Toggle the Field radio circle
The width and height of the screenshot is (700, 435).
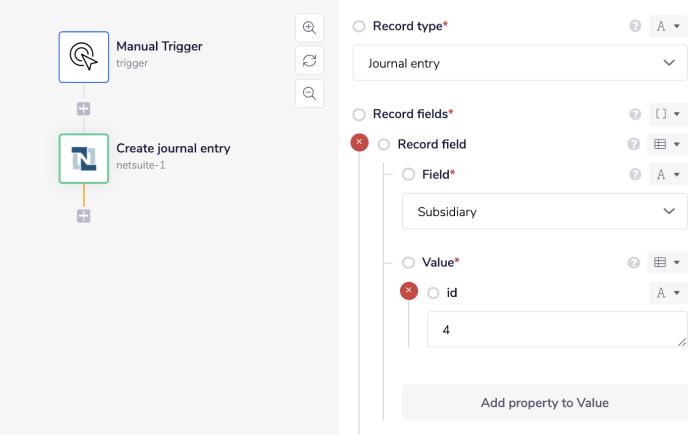408,174
